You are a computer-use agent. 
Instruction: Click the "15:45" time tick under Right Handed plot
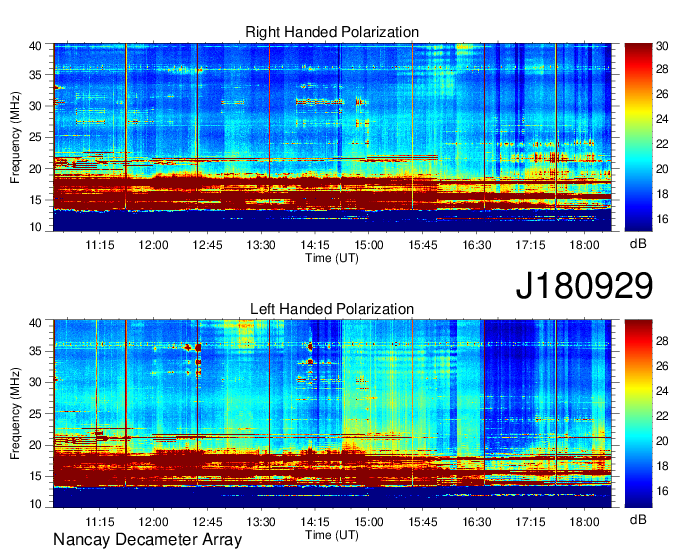click(x=423, y=245)
